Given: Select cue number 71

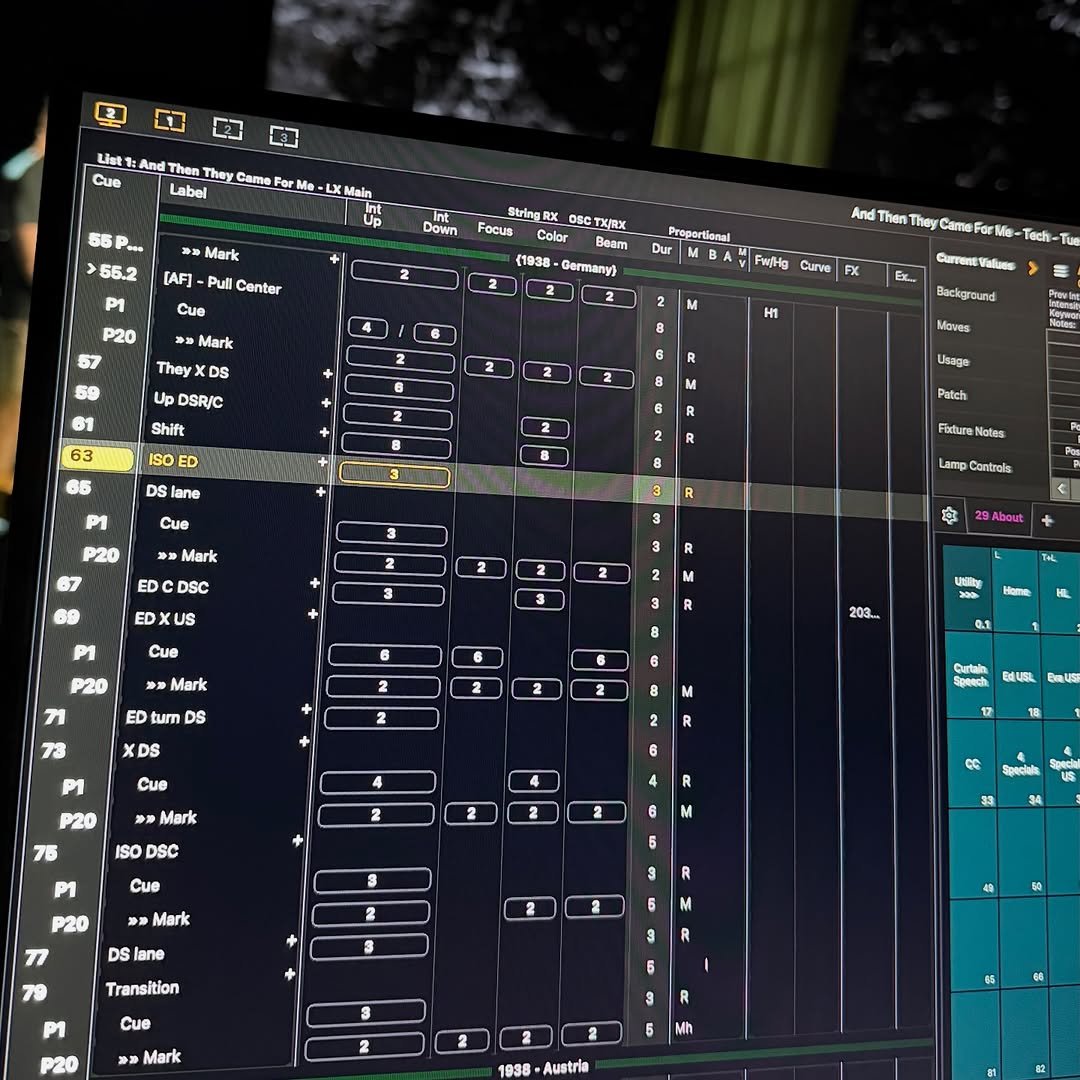Looking at the screenshot, I should (54, 717).
